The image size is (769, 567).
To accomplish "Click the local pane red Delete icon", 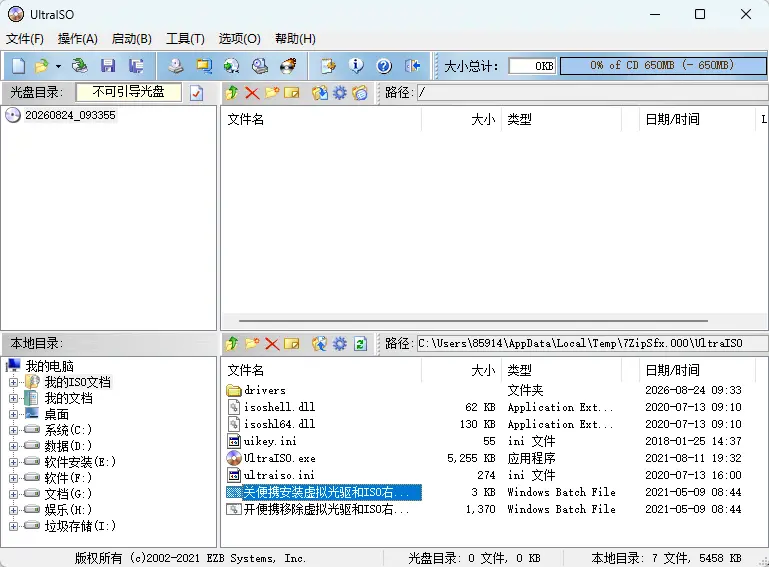I will pyautogui.click(x=272, y=344).
